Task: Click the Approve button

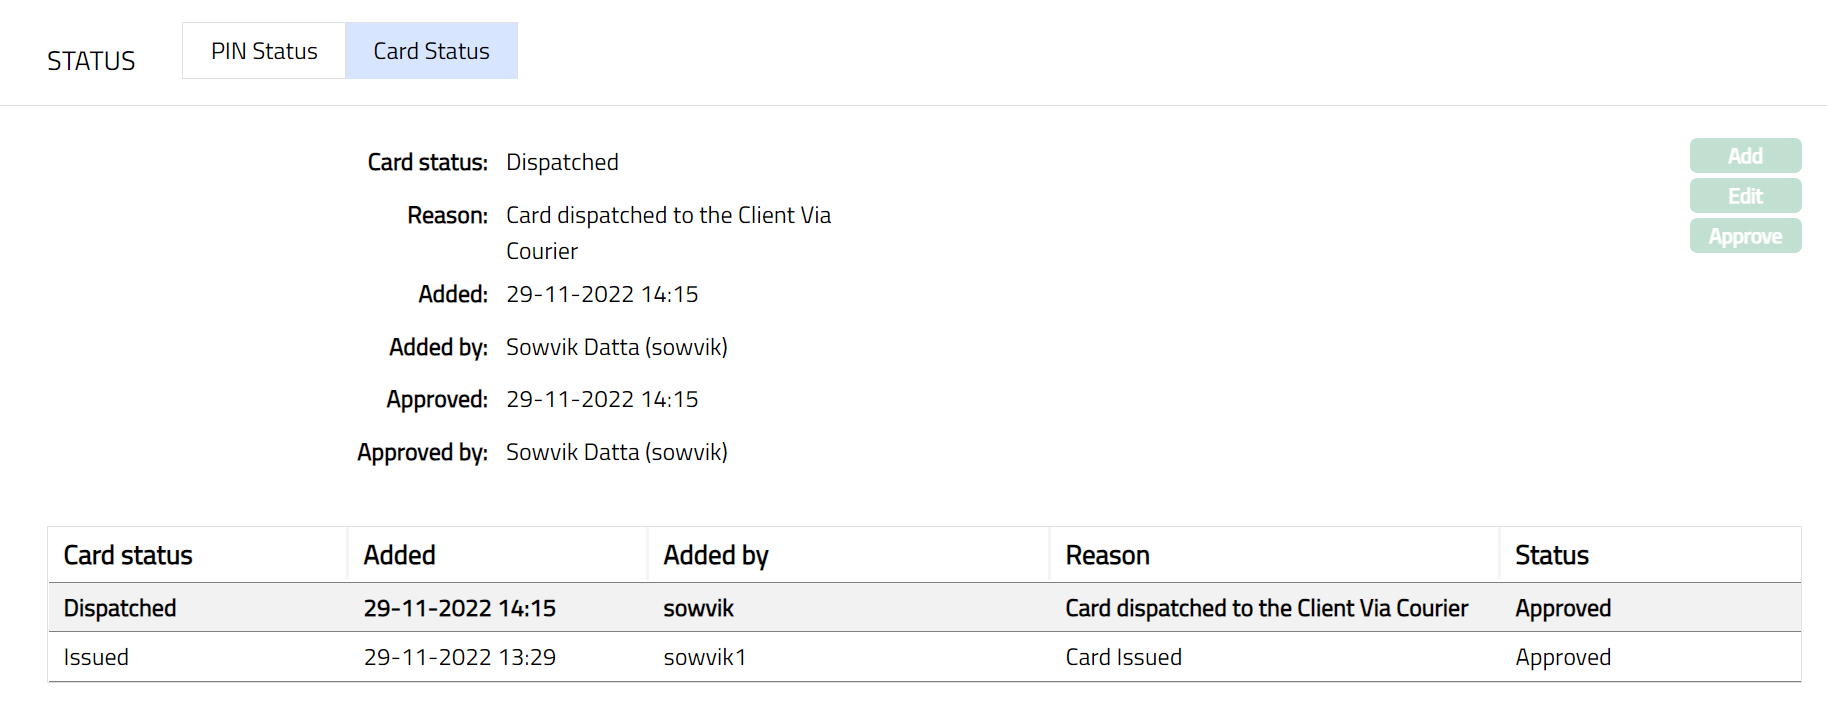Action: pyautogui.click(x=1745, y=236)
